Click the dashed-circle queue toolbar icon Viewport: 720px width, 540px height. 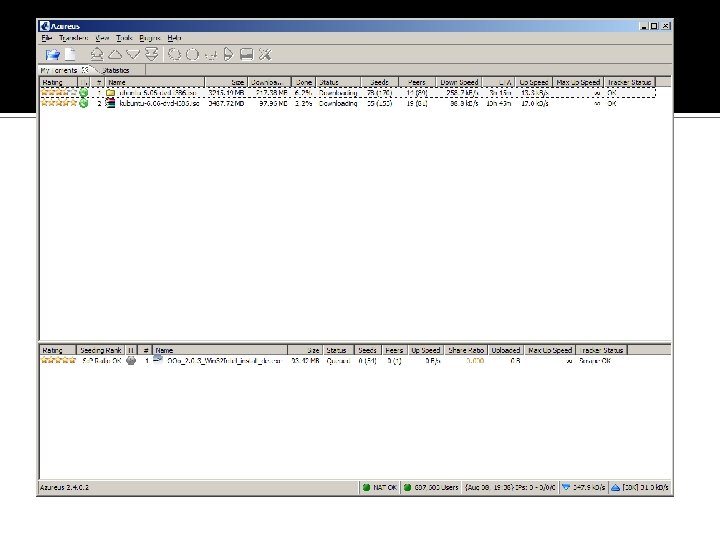coord(174,55)
